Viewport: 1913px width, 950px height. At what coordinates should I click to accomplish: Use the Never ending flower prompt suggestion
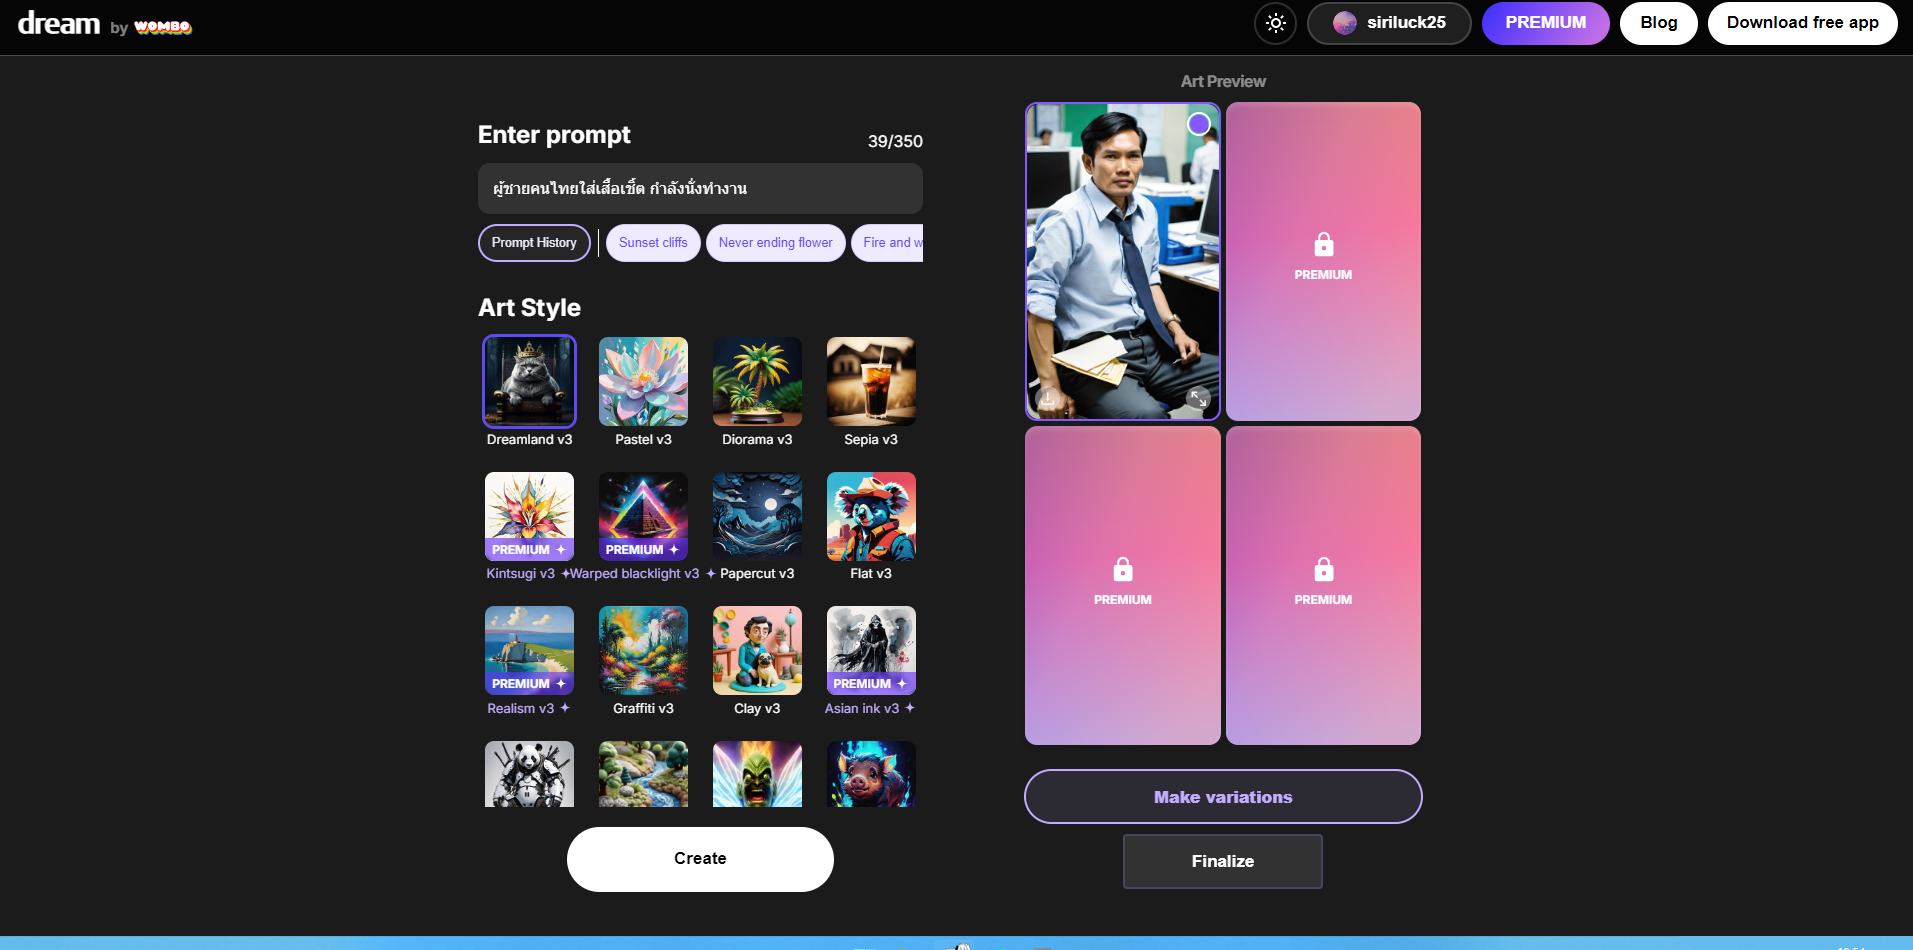tap(775, 243)
